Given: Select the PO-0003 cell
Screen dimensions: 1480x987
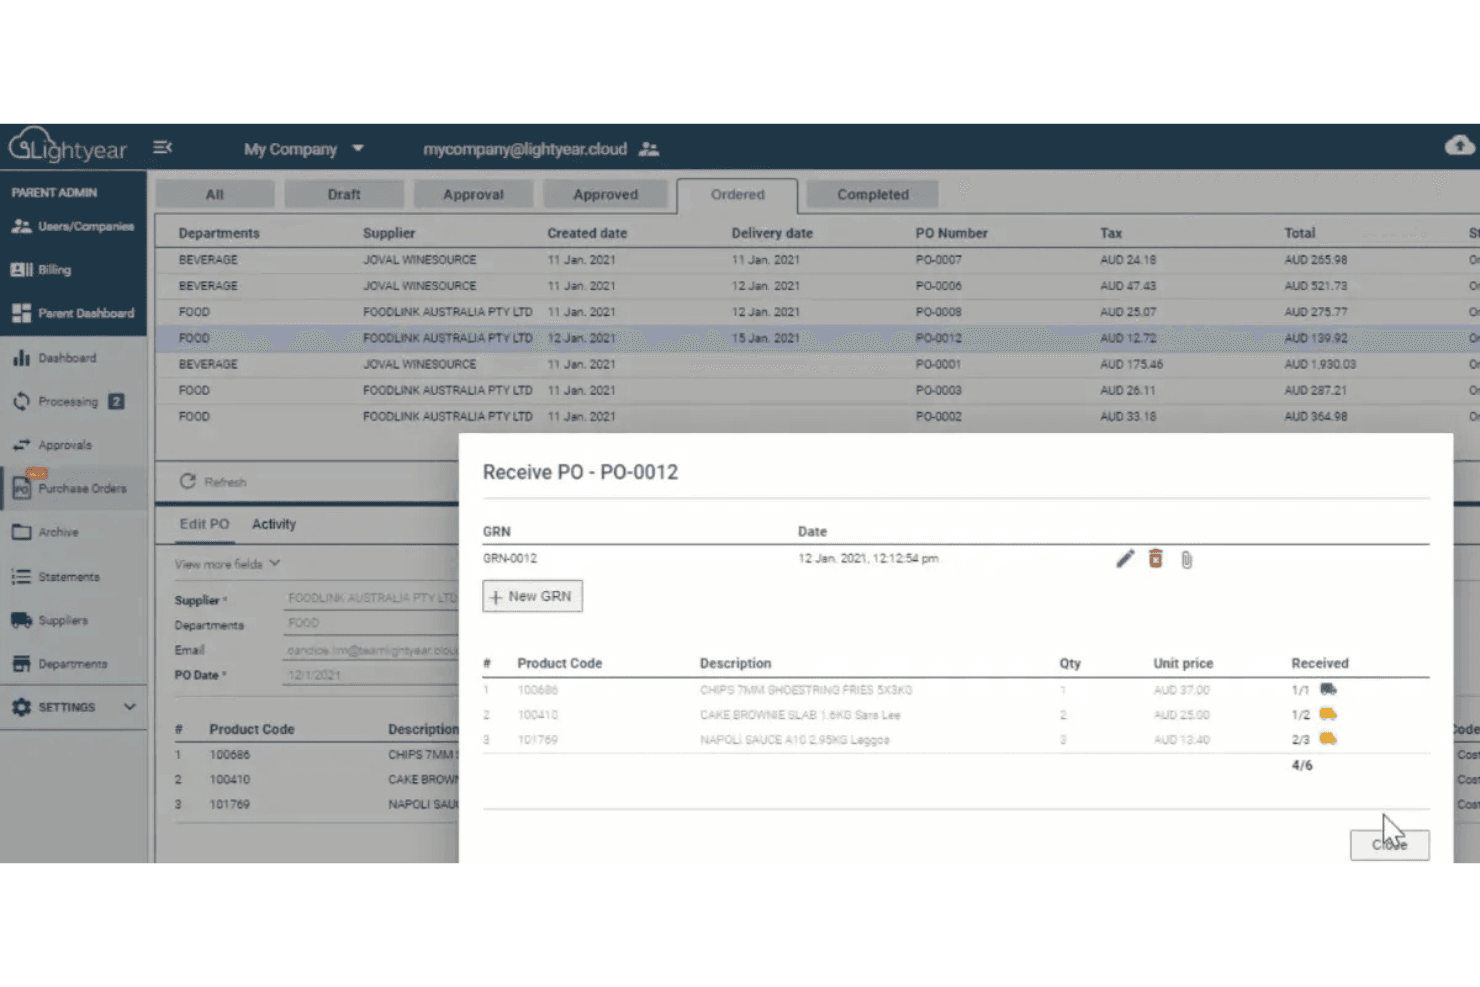Looking at the screenshot, I should point(938,390).
